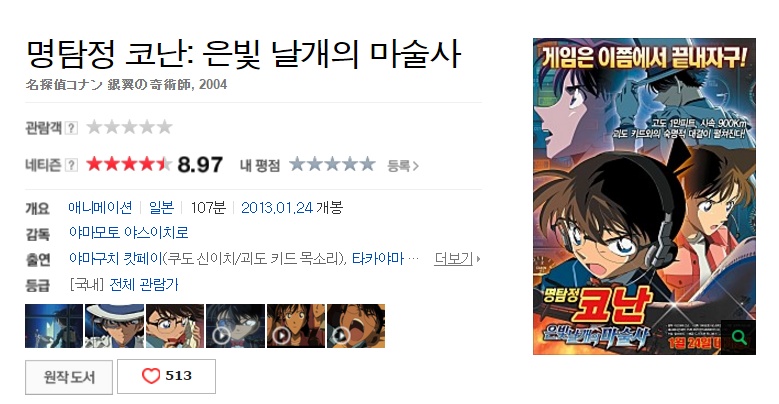Screen dimensions: 779x404
Task: Rate the movie with fifth 내 평점 star
Action: 367,164
